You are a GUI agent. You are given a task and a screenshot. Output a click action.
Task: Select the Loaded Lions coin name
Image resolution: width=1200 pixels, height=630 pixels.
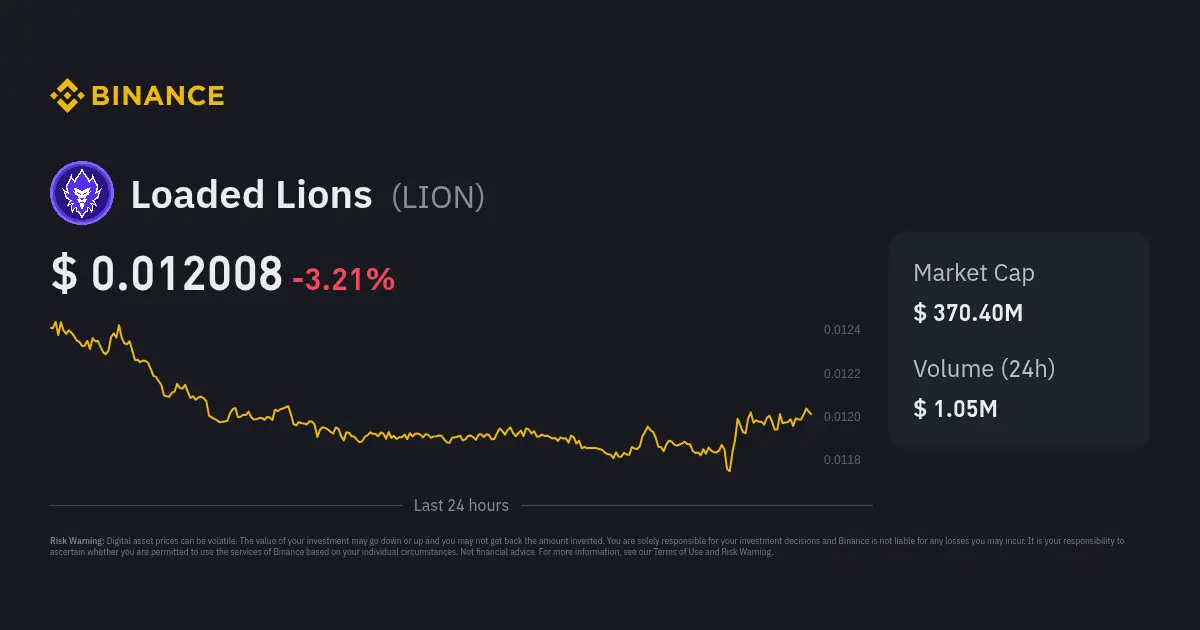[x=251, y=195]
